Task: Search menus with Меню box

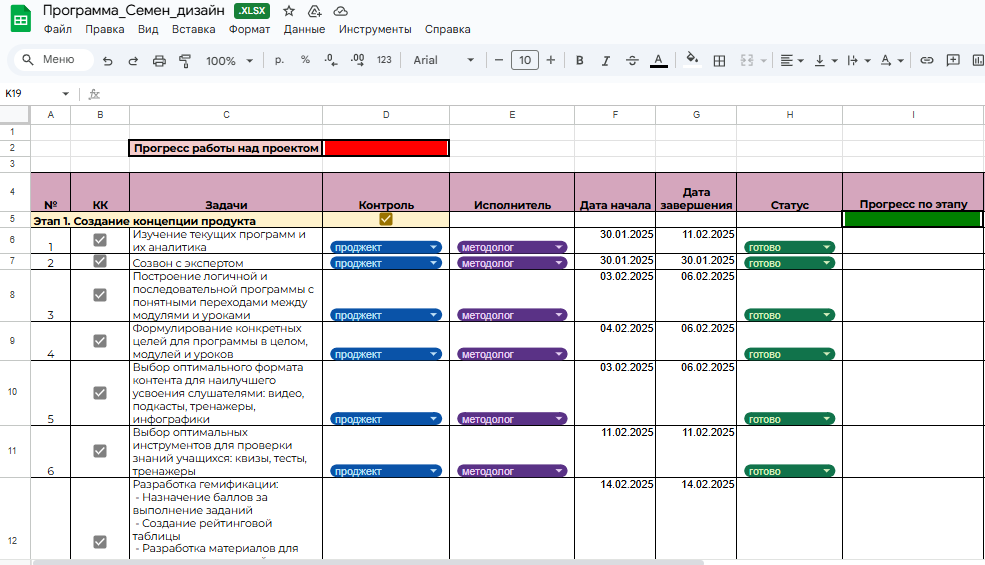Action: pyautogui.click(x=54, y=60)
